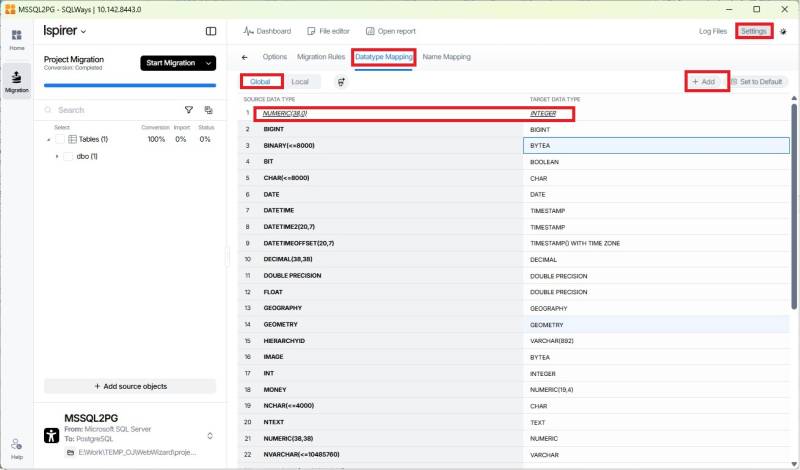800x470 pixels.
Task: Add a new datatype mapping
Action: [704, 82]
